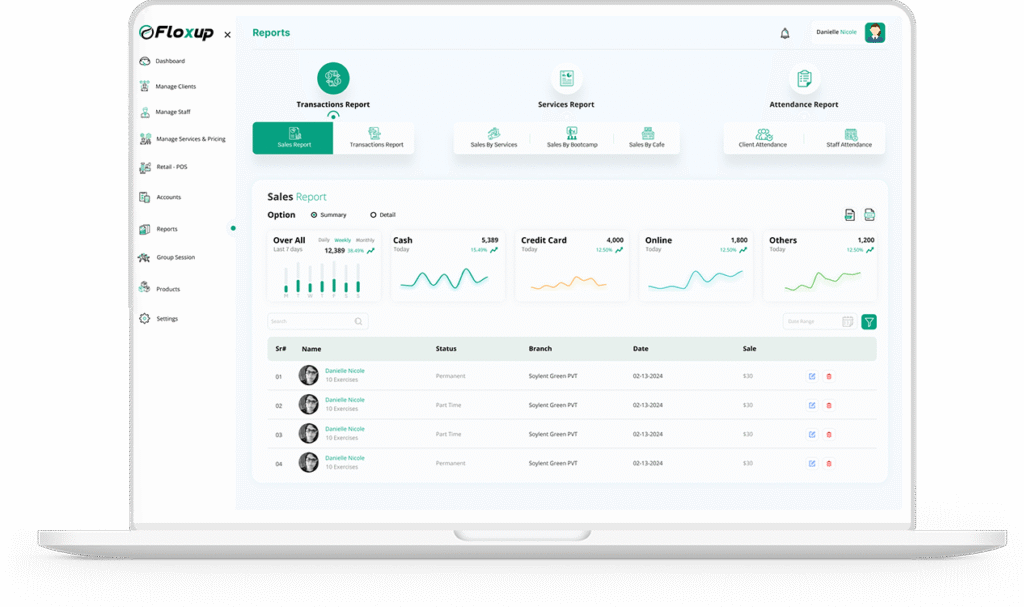Click the Products sidebar icon
Screen dimensions: 1024x607
144,287
